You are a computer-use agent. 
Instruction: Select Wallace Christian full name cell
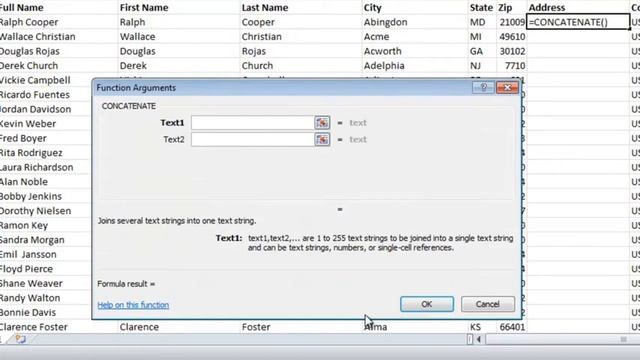tap(59, 37)
